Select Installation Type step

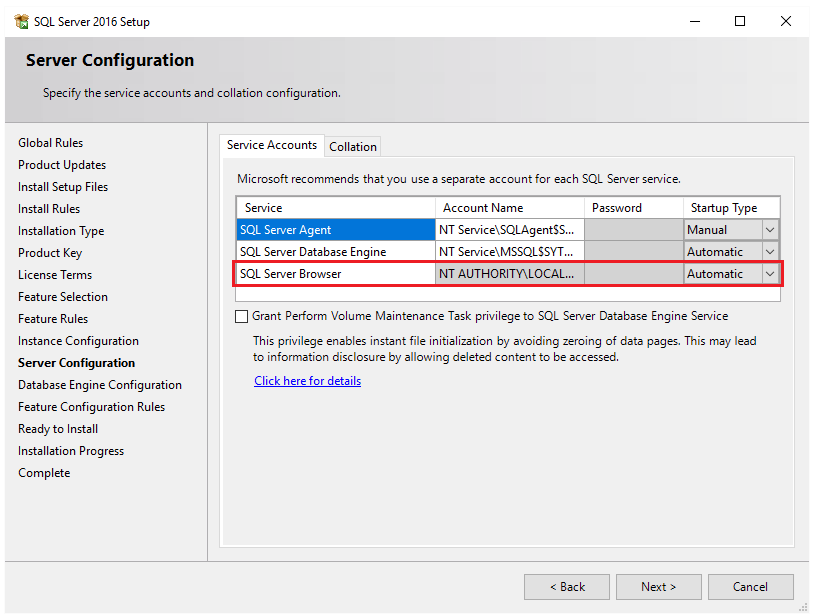tap(61, 231)
